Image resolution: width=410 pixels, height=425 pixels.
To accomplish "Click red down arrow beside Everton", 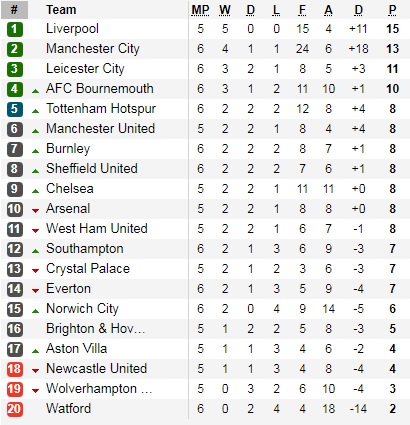I will coord(35,291).
